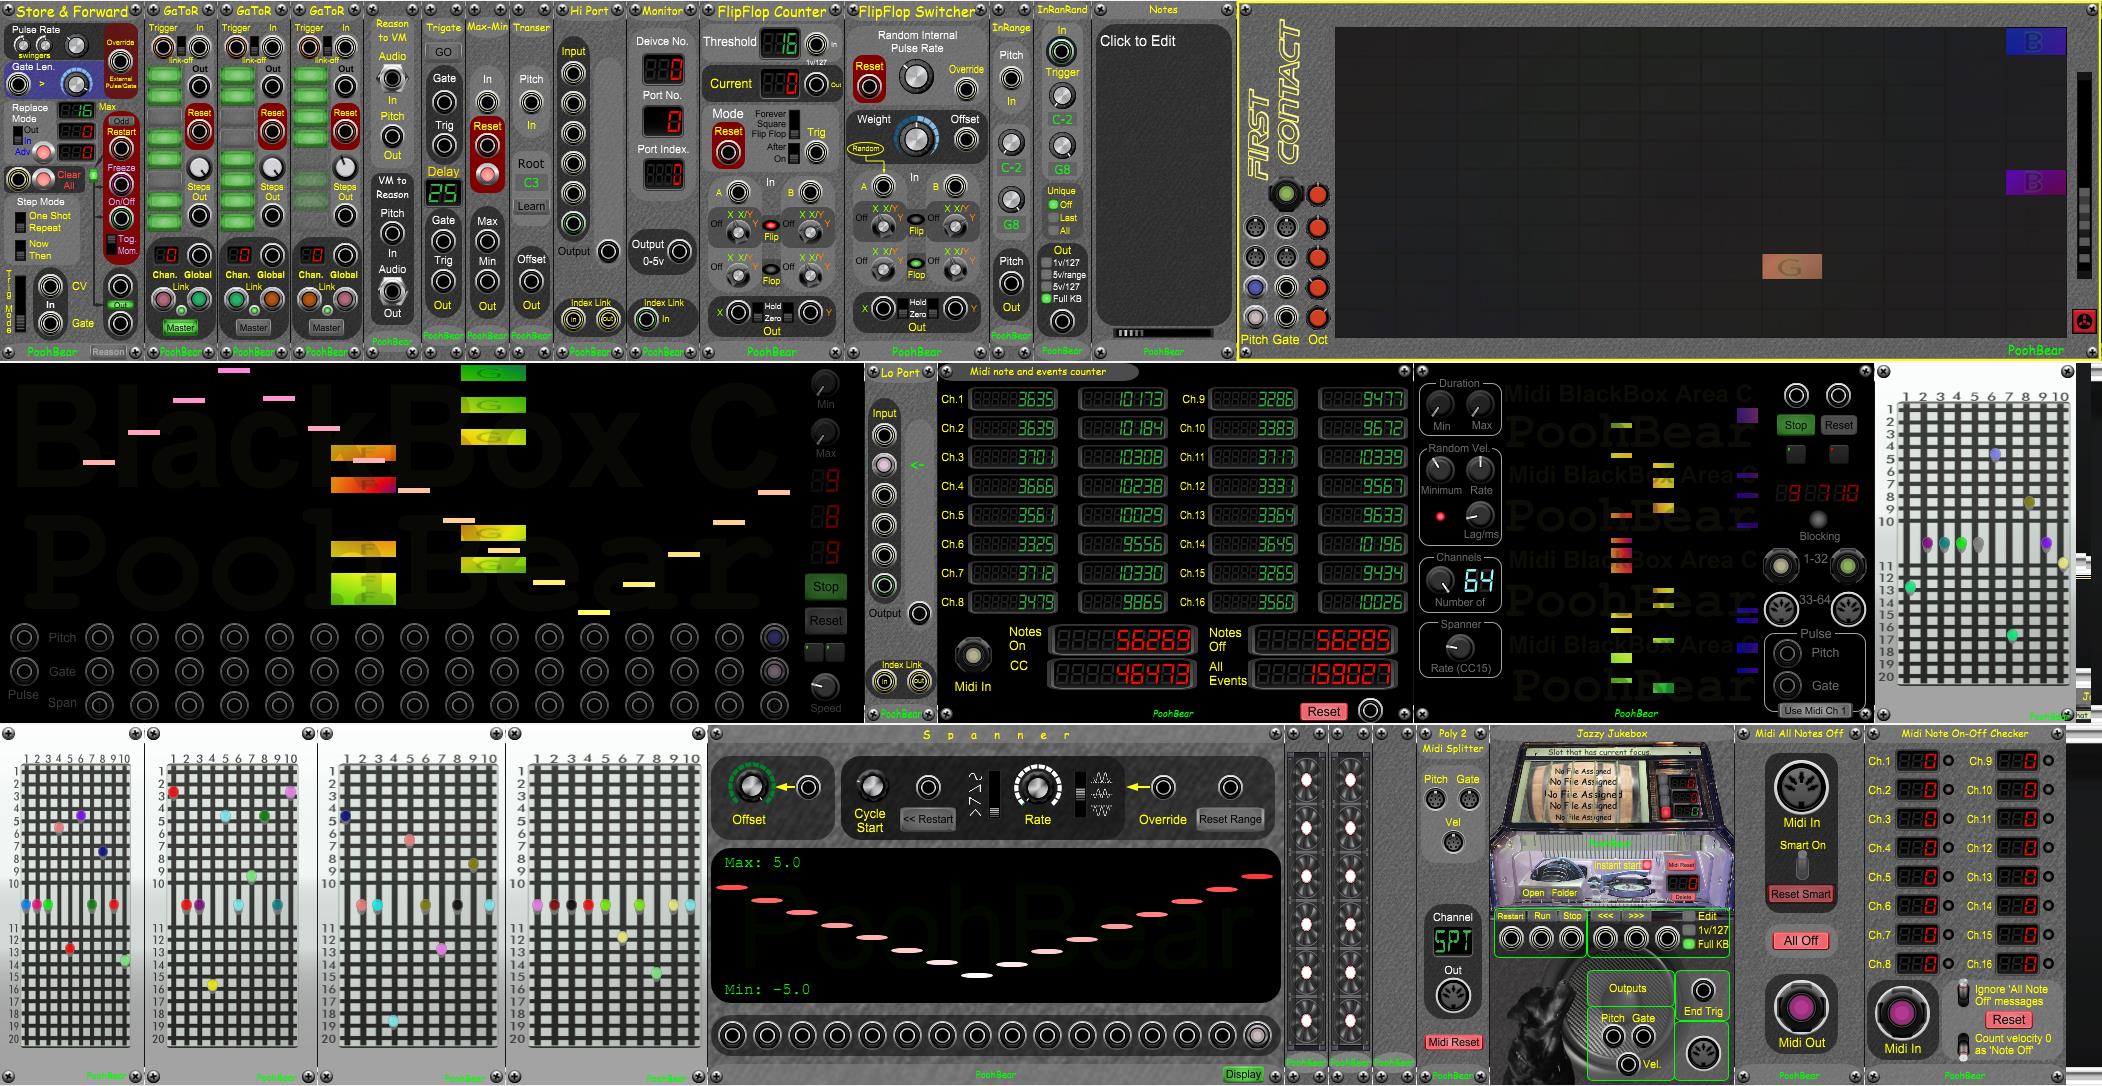This screenshot has height=1086, width=2102.
Task: Toggle the Tog. / Mom. switch in Store & Forward
Action: pyautogui.click(x=111, y=243)
